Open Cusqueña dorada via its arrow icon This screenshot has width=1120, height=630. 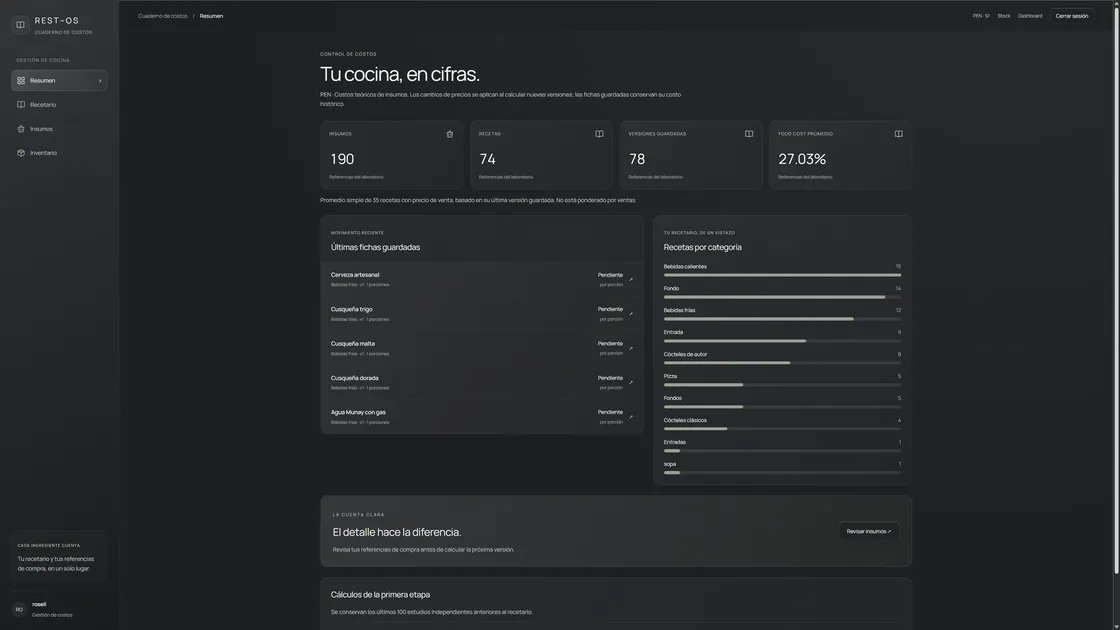[x=631, y=382]
